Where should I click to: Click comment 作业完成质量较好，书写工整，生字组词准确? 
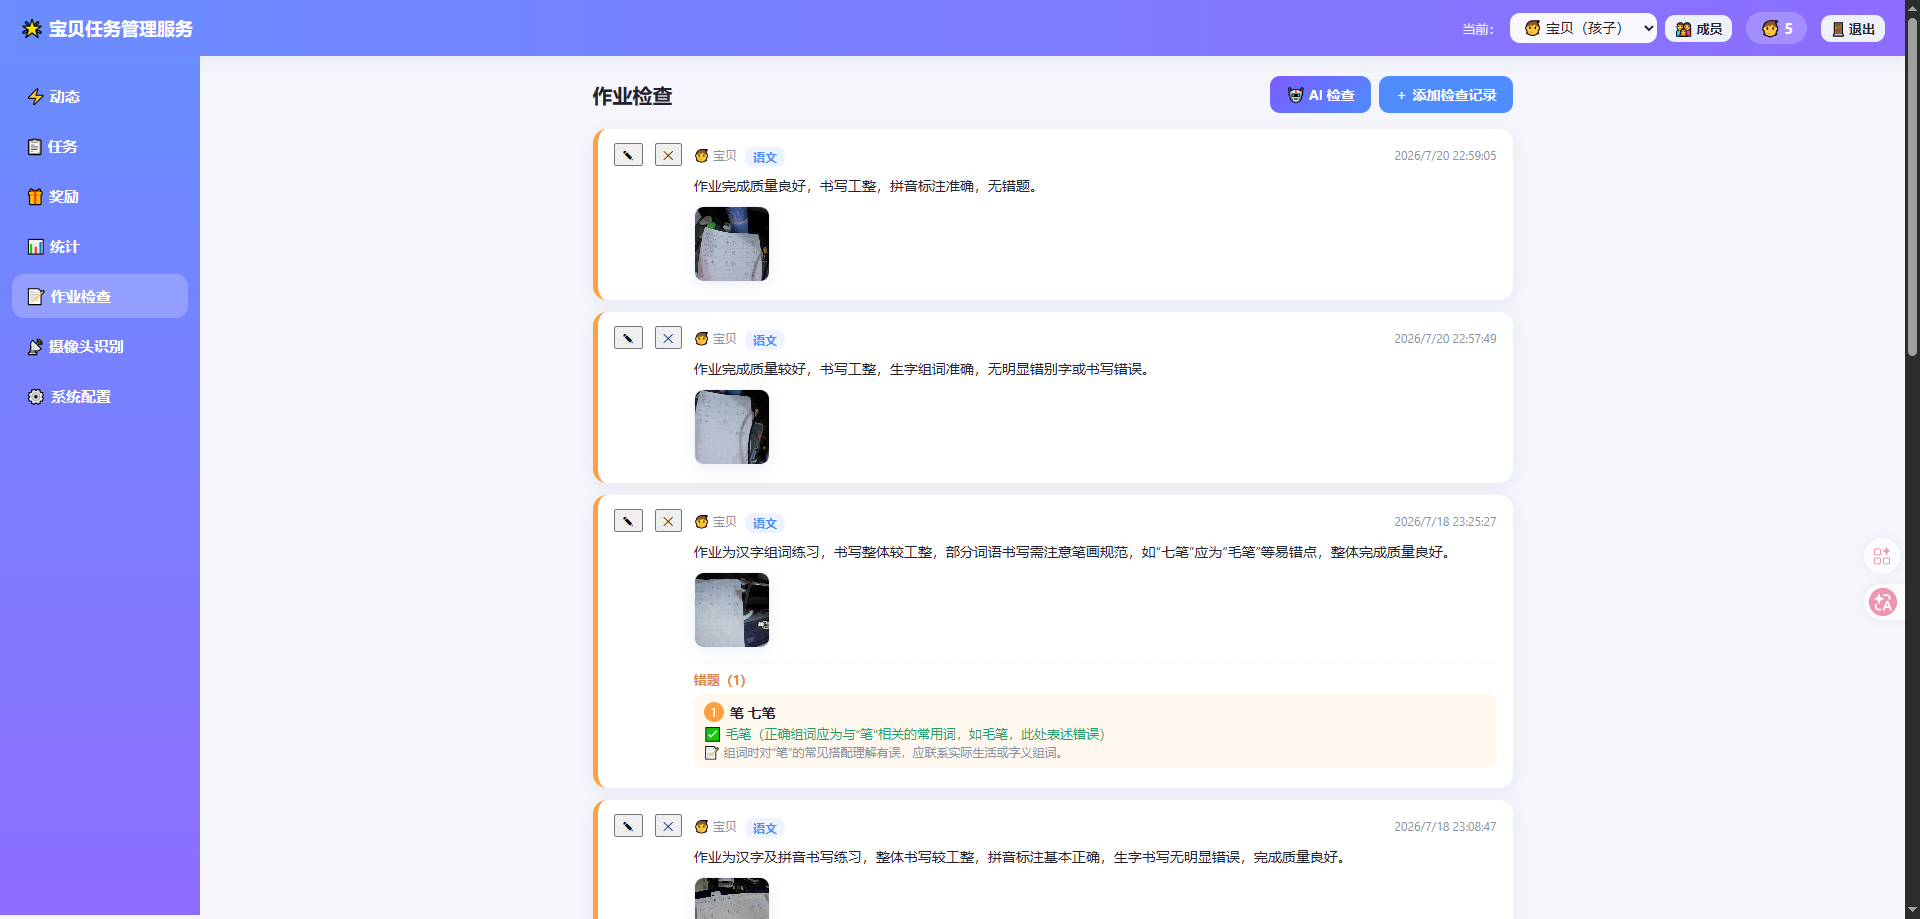click(924, 369)
